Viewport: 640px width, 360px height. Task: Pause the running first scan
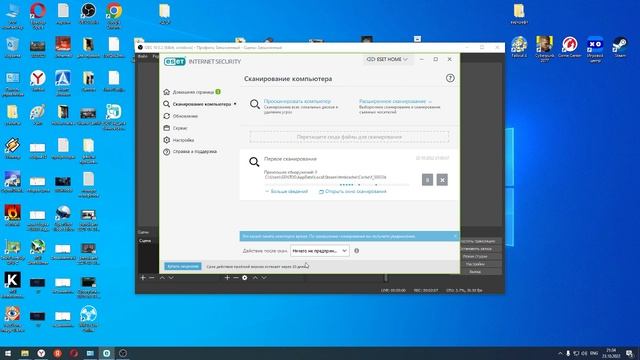click(x=427, y=180)
